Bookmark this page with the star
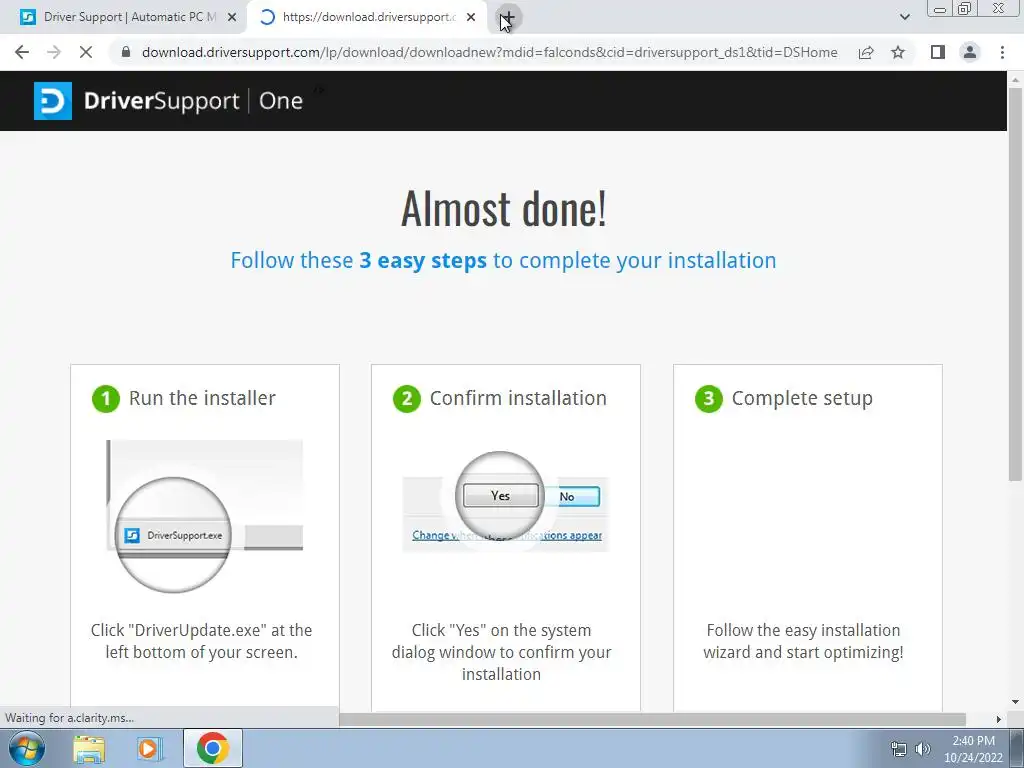1024x768 pixels. coord(898,52)
